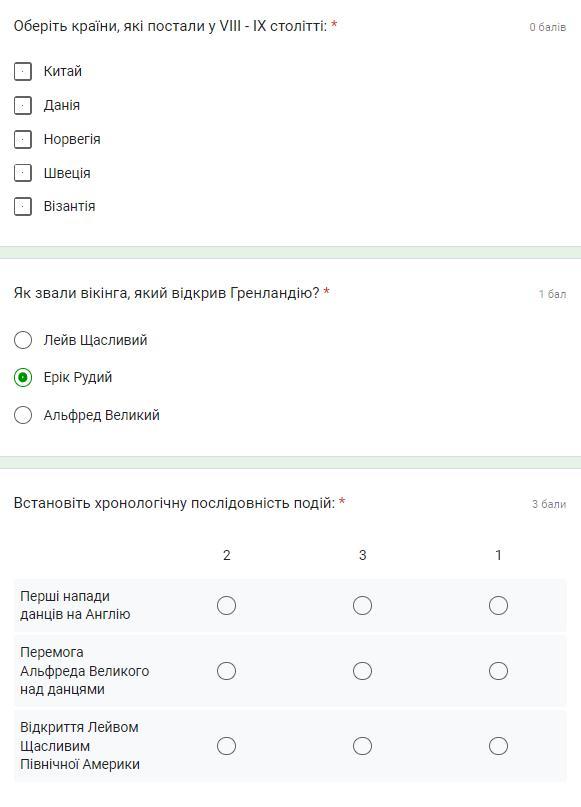Select the Лейв Щасливий radio option
The image size is (581, 807).
(23, 340)
